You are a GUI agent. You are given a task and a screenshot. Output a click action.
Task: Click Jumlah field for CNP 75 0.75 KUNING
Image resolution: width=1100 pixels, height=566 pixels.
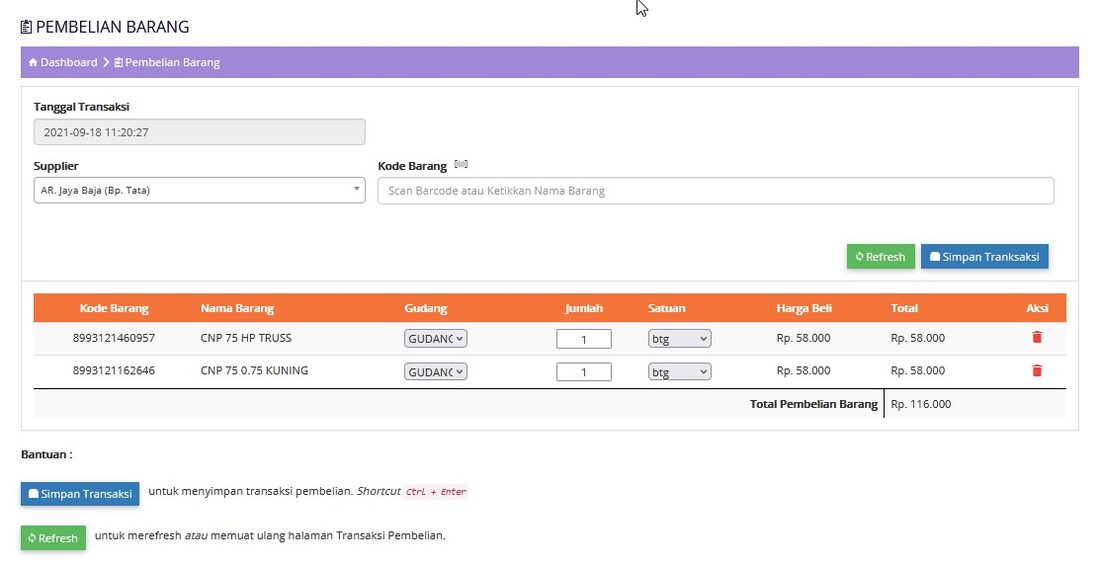point(584,372)
